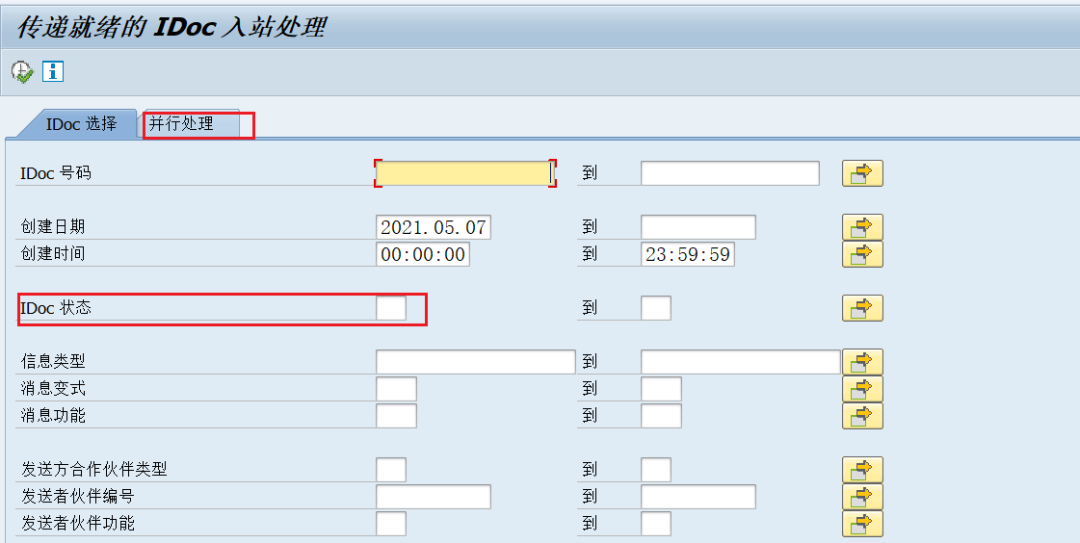Image resolution: width=1080 pixels, height=543 pixels.
Task: Click the IDoc 状态 from input field
Action: pyautogui.click(x=391, y=309)
